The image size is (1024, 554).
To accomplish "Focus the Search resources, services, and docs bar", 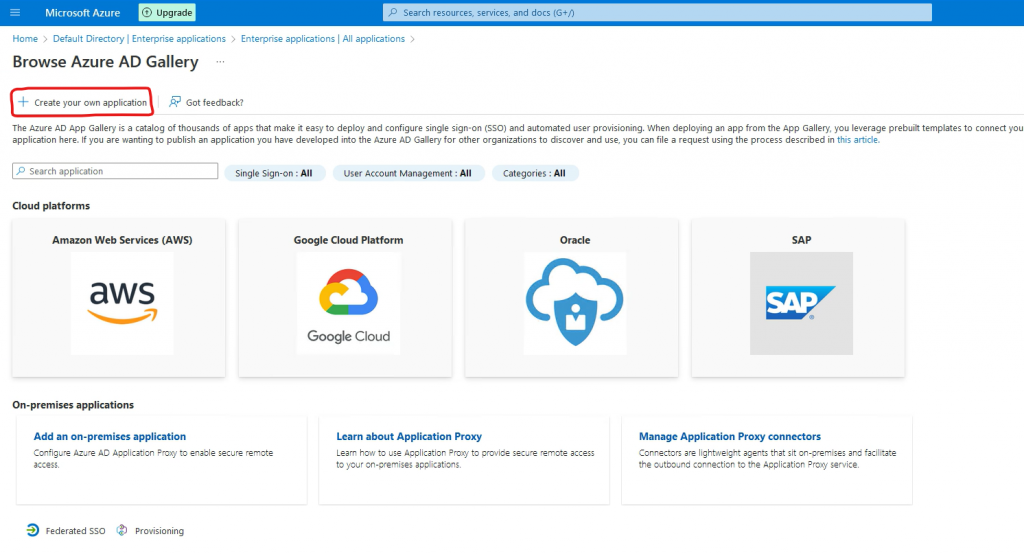I will click(x=657, y=12).
